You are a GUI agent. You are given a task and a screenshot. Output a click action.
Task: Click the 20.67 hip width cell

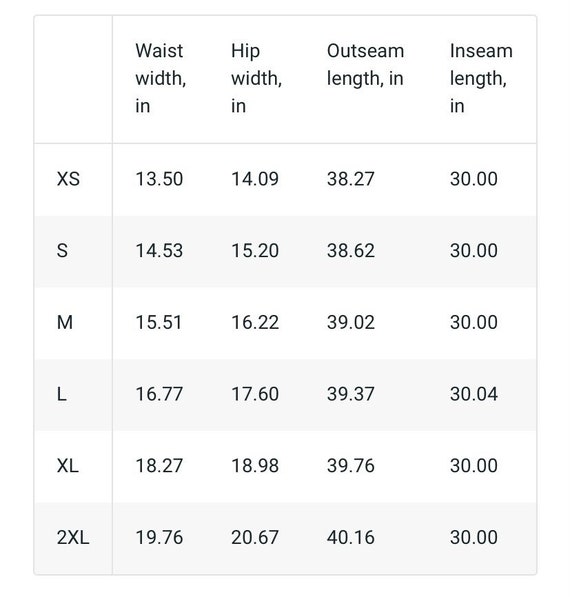point(255,538)
